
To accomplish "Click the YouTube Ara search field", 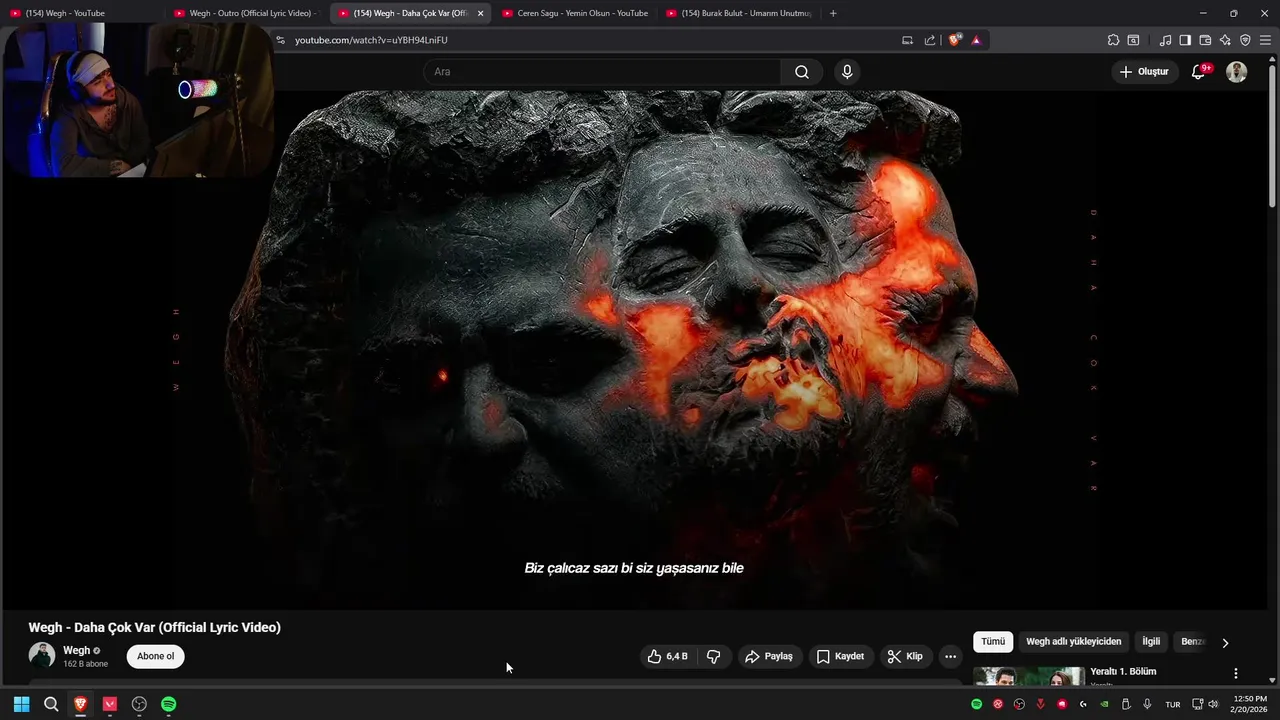I will coord(602,72).
